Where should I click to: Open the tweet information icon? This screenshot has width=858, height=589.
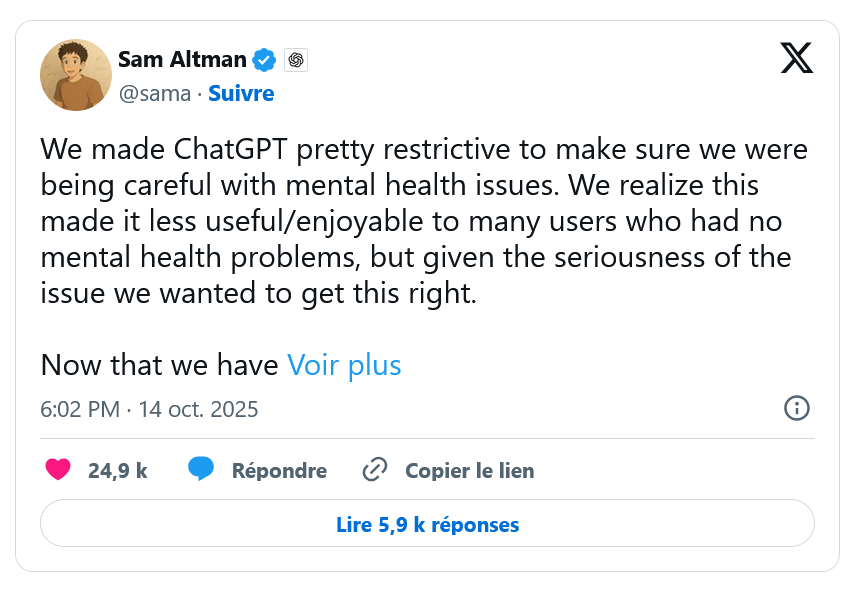[x=796, y=408]
